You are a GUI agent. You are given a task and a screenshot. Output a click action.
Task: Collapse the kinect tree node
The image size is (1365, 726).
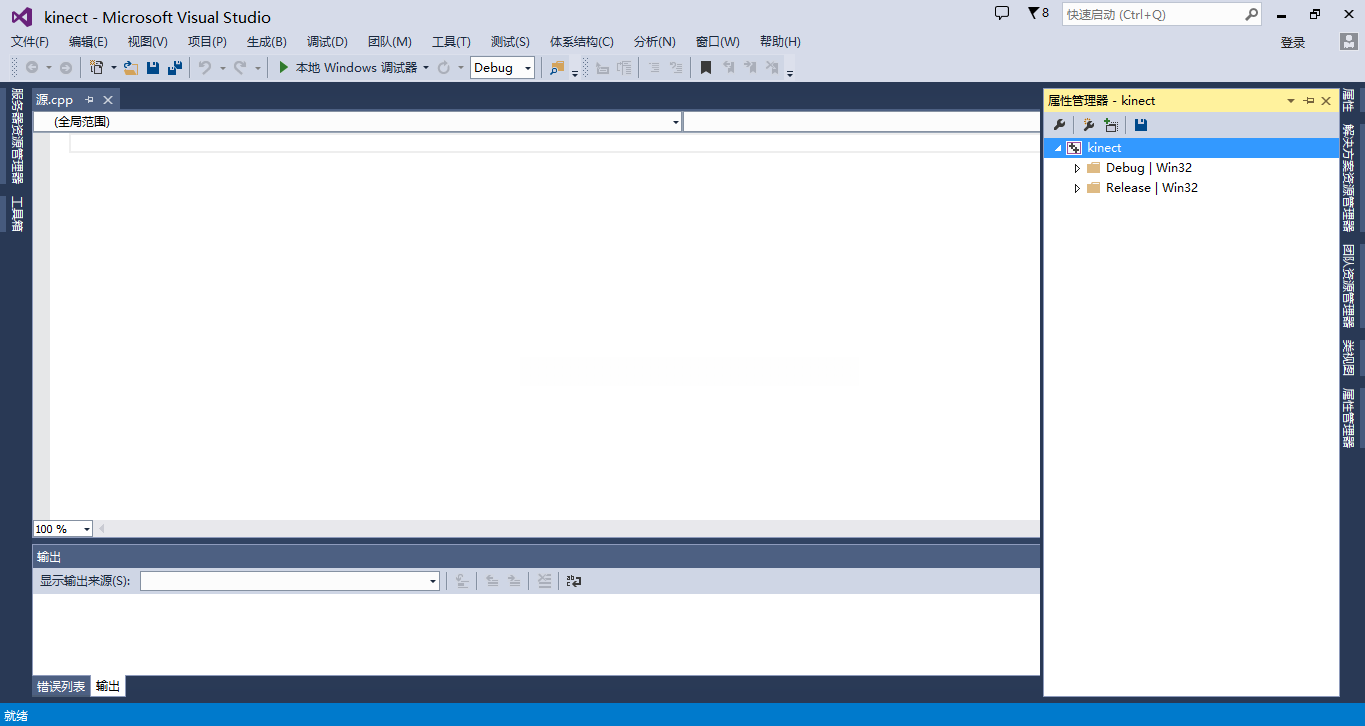point(1058,148)
